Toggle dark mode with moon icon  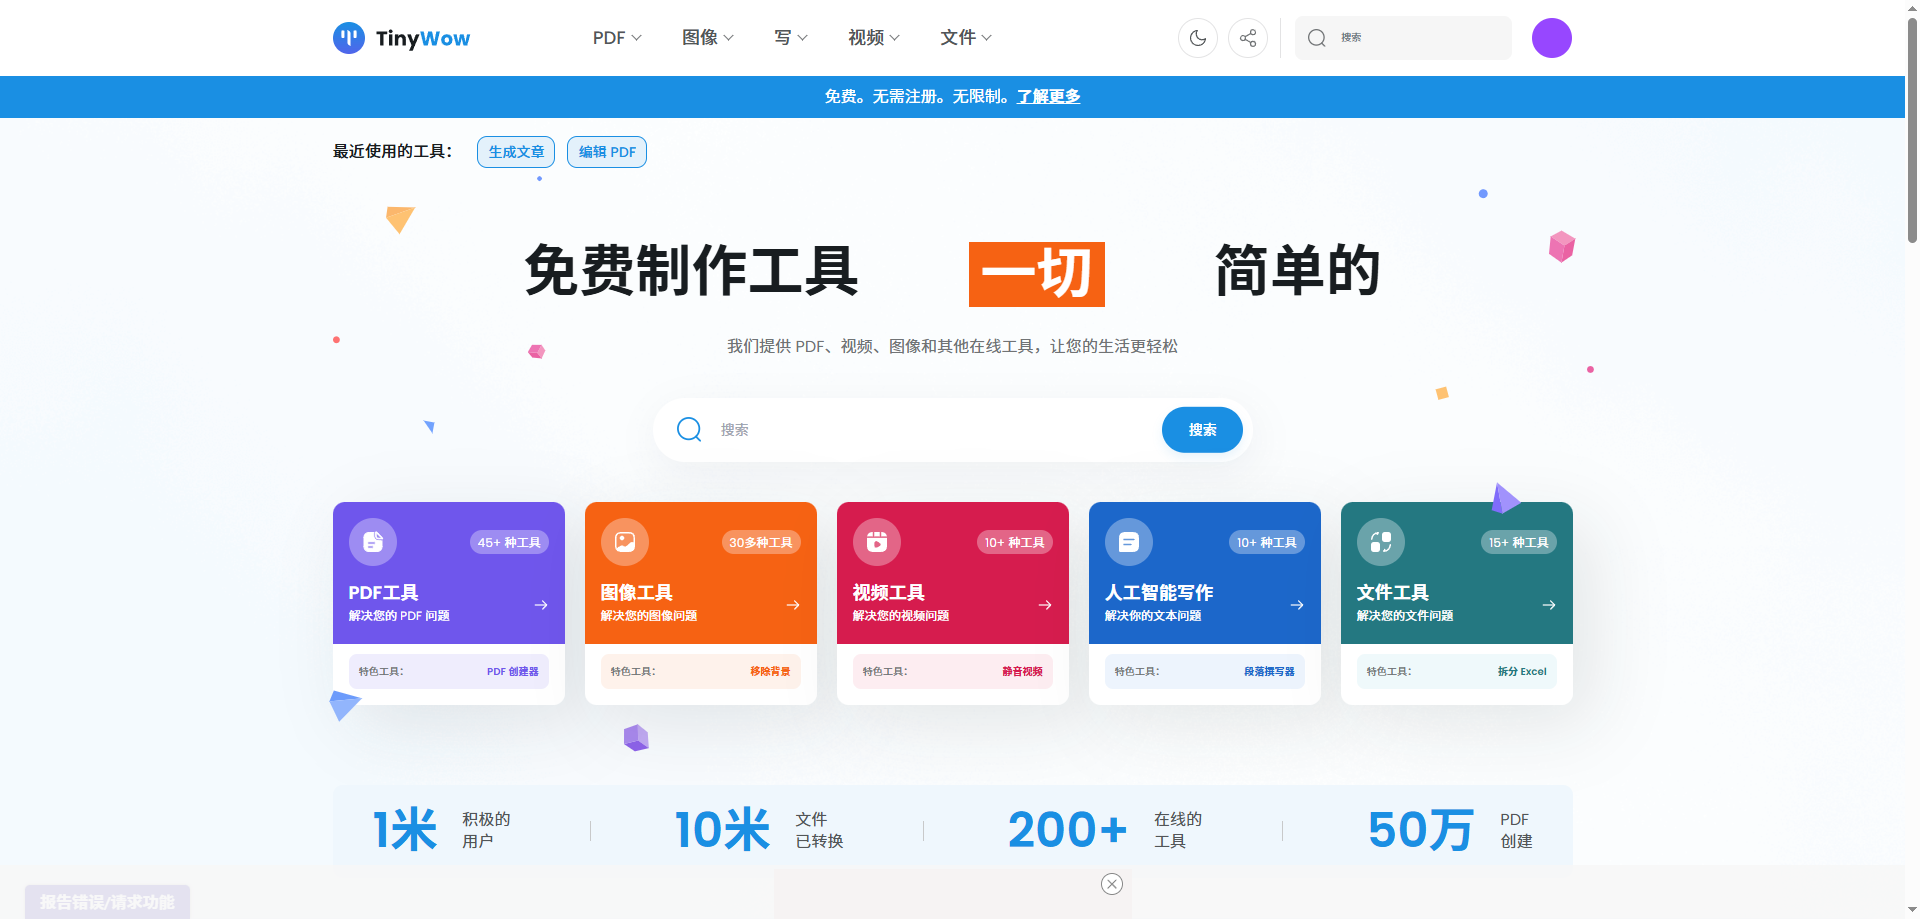1197,38
